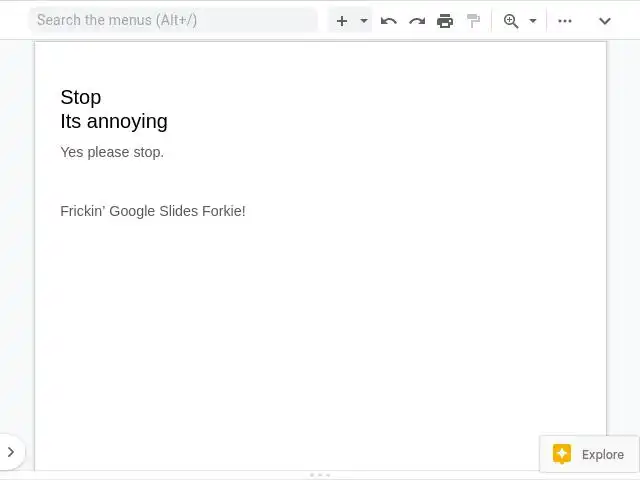
Task: Click the "Yes please stop." text
Action: tap(112, 152)
